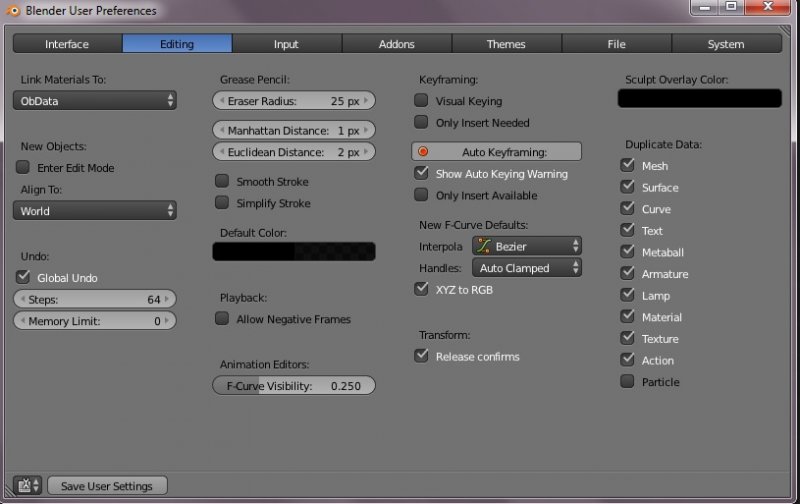Decrease Manhattan Distance with the left arrow

tap(222, 130)
